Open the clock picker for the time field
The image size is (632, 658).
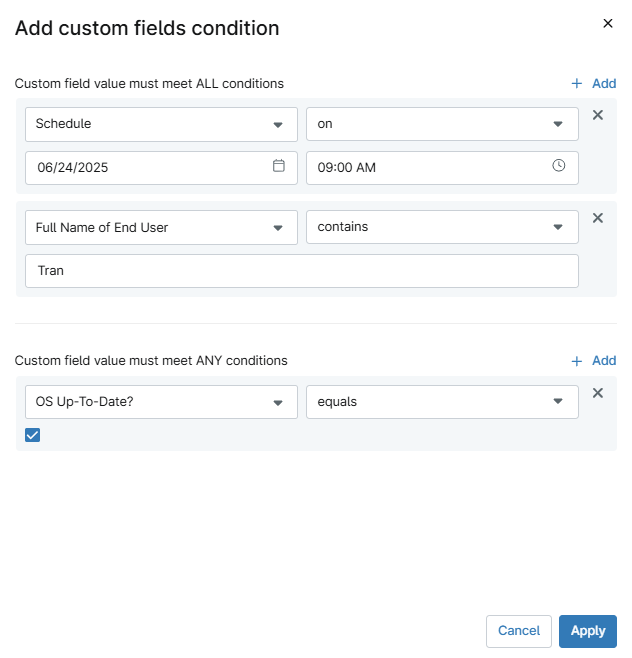pyautogui.click(x=559, y=166)
